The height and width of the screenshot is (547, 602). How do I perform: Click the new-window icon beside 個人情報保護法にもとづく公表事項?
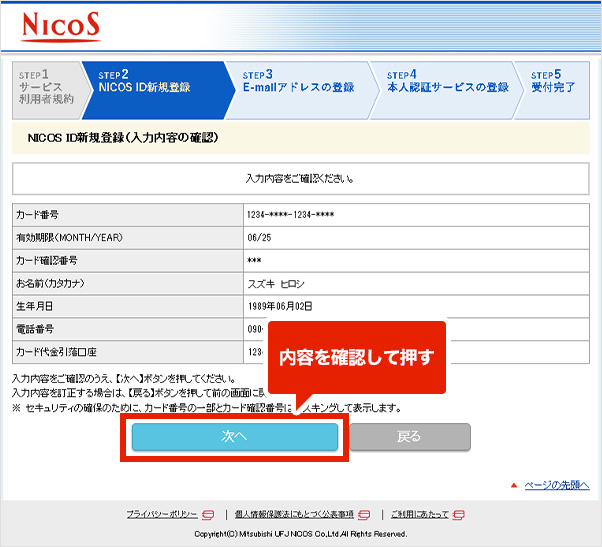[364, 514]
